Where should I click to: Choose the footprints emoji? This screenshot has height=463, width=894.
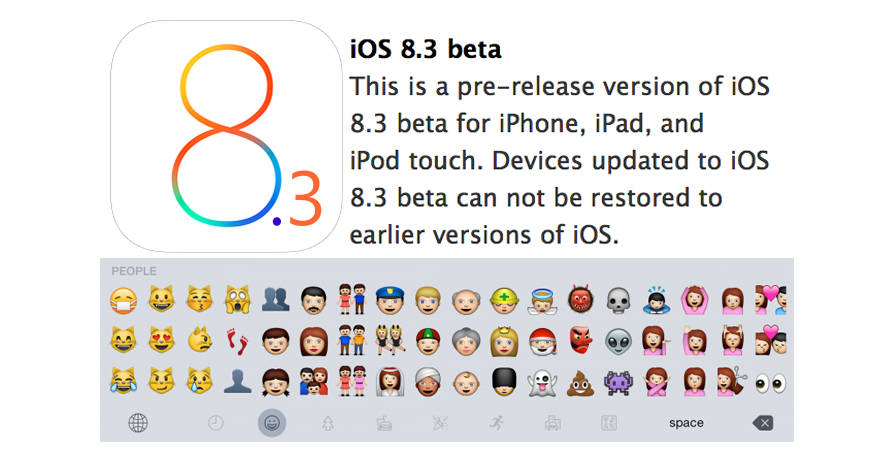(235, 340)
